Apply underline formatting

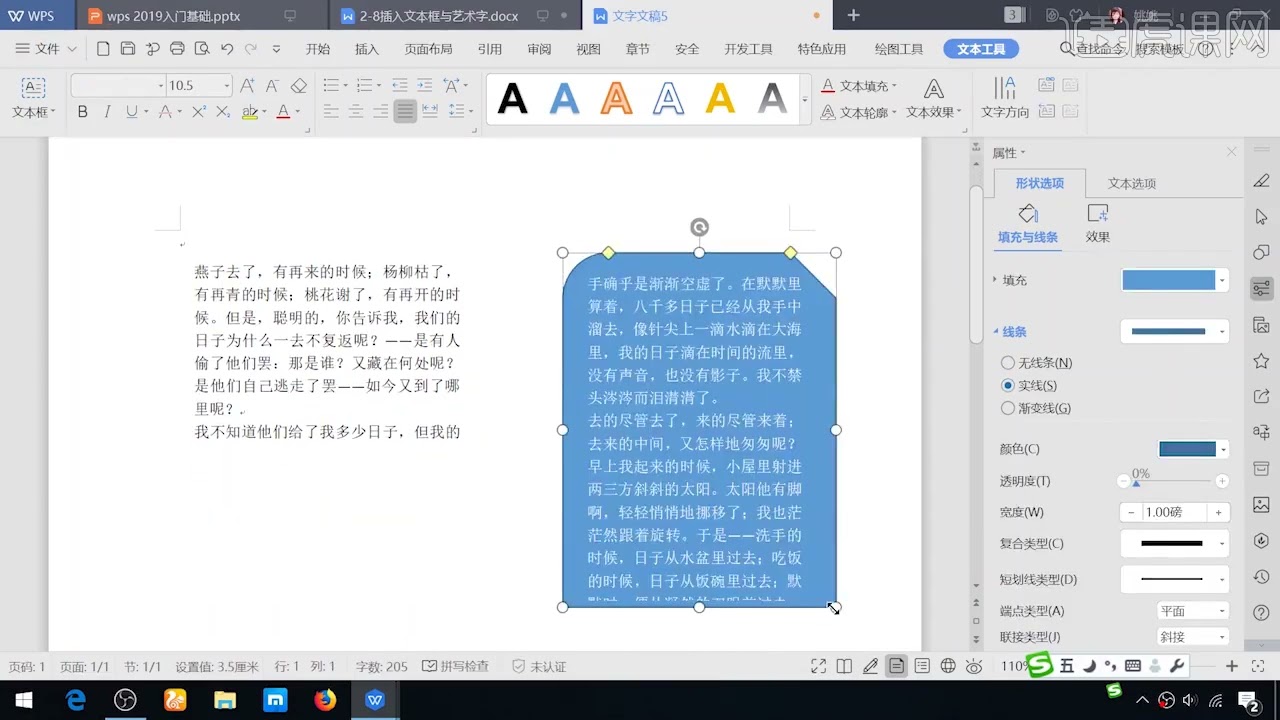point(131,112)
